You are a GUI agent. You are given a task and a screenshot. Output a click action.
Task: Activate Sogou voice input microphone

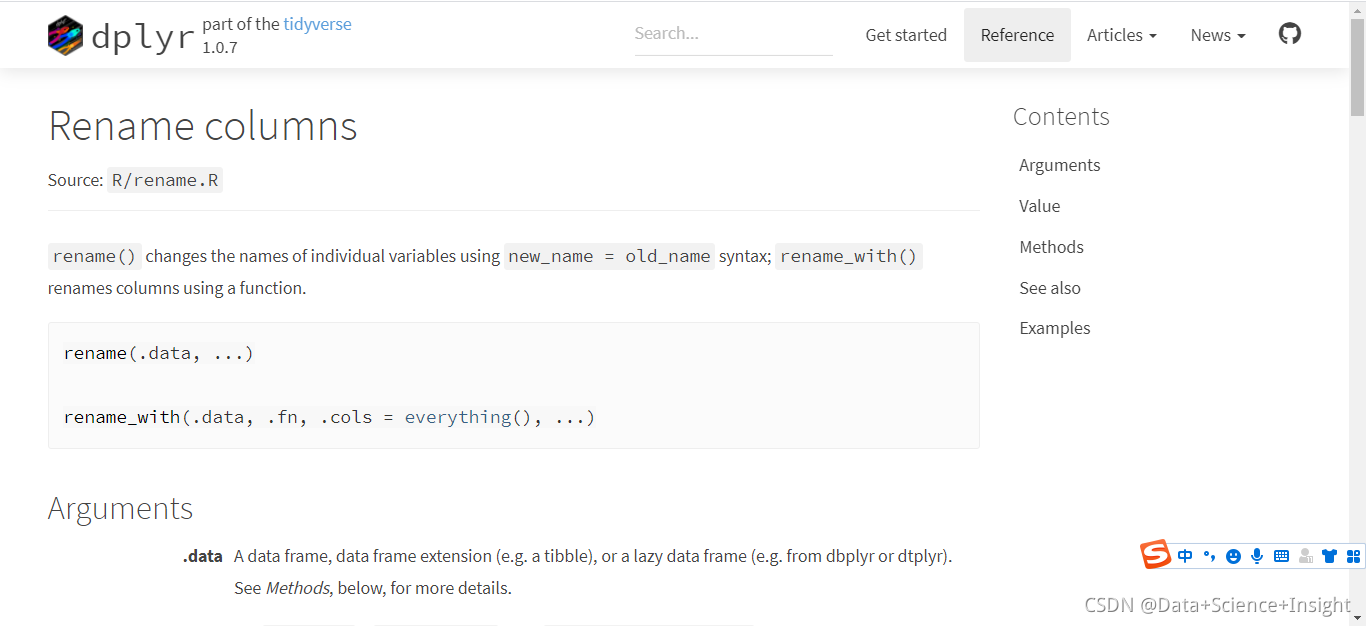click(x=1257, y=556)
